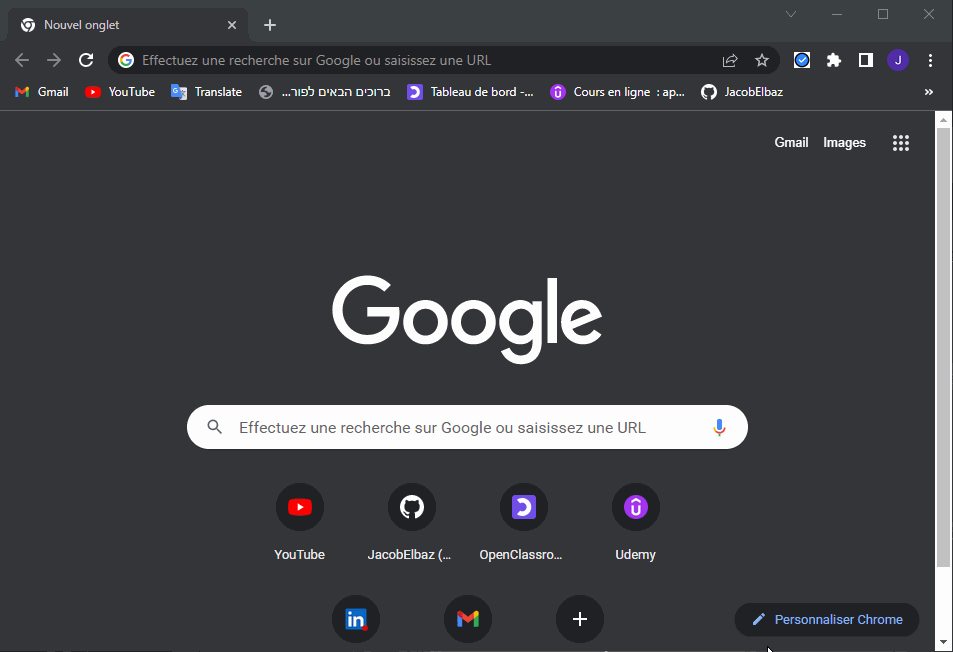
Task: Open the OpenClassrooms shortcut tile
Action: click(523, 523)
